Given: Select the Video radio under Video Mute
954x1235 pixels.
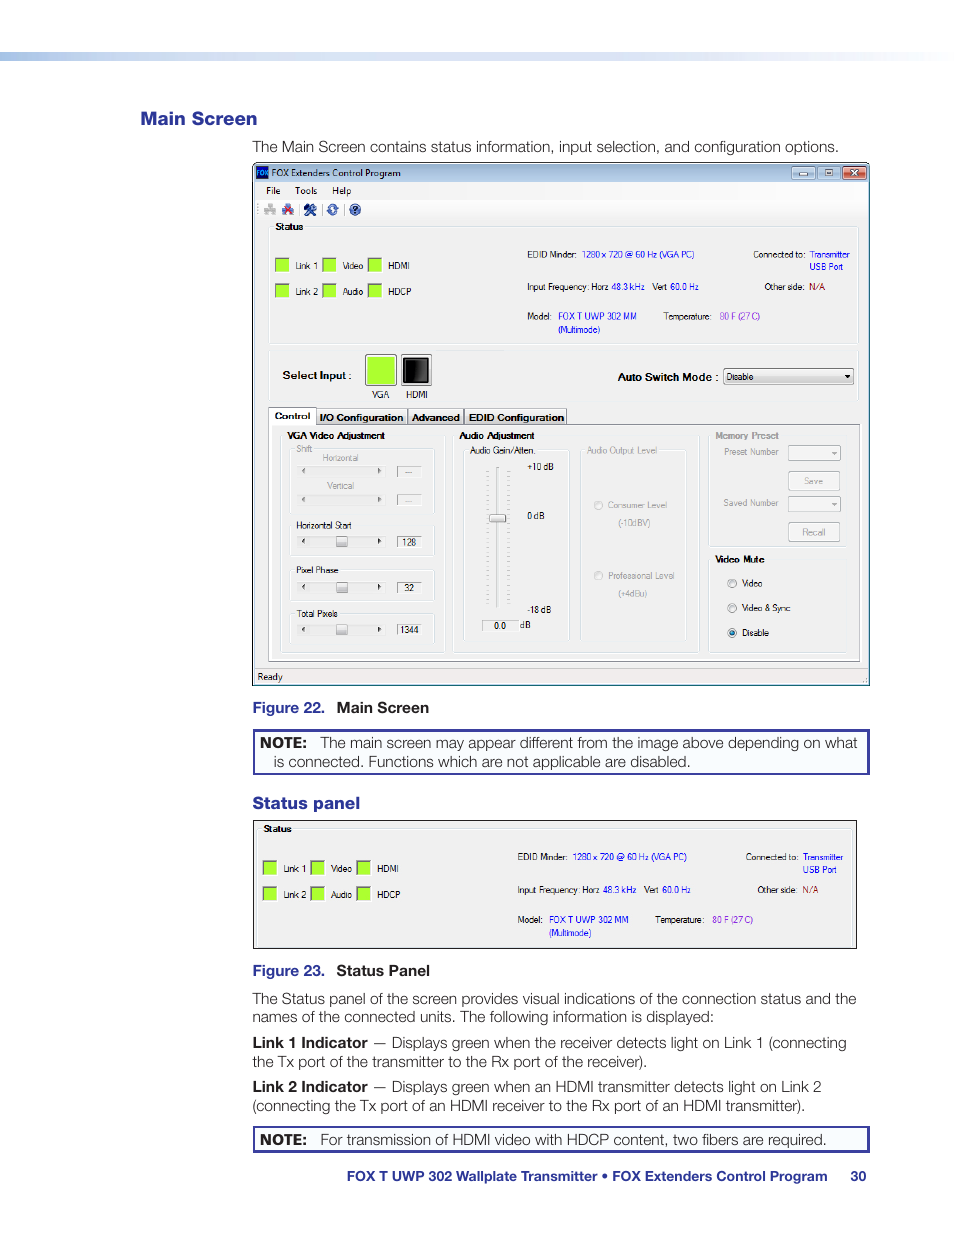Looking at the screenshot, I should point(732,583).
